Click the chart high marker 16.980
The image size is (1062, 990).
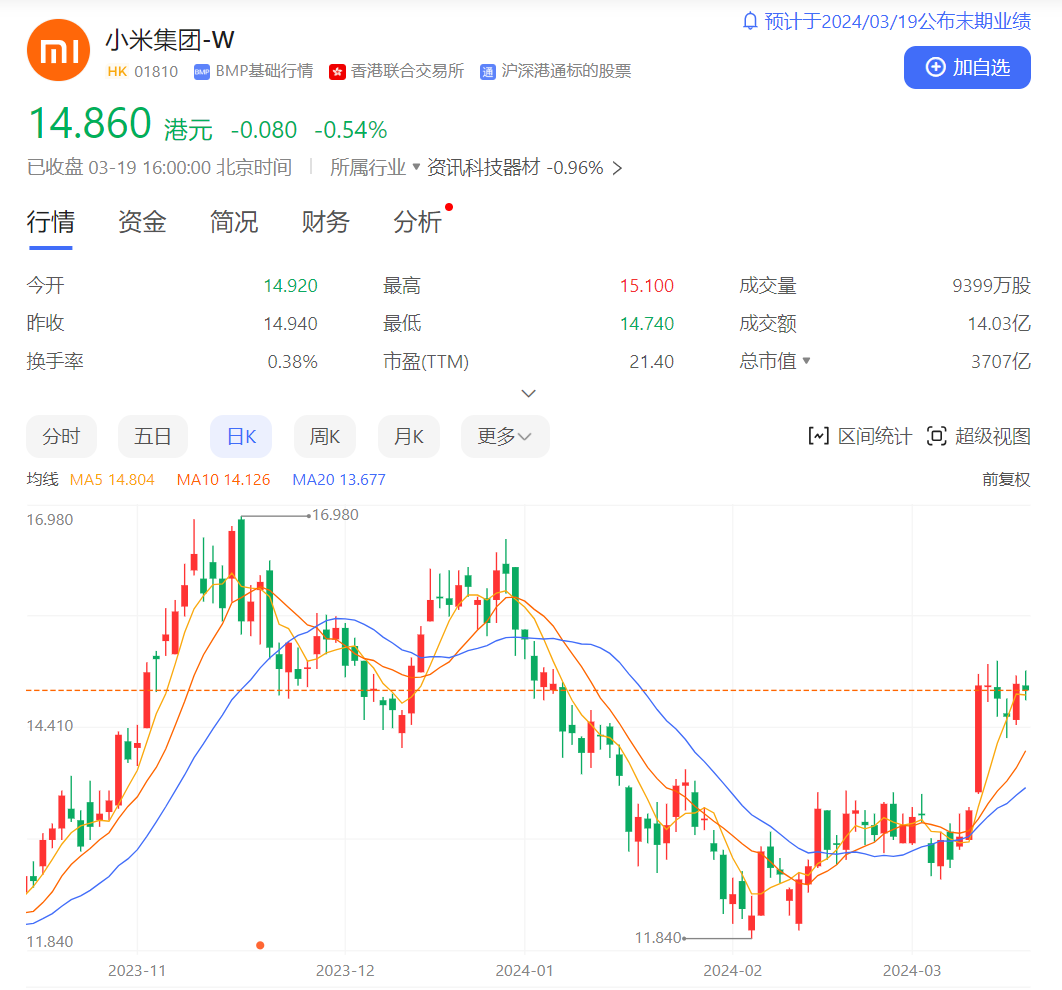coord(335,515)
